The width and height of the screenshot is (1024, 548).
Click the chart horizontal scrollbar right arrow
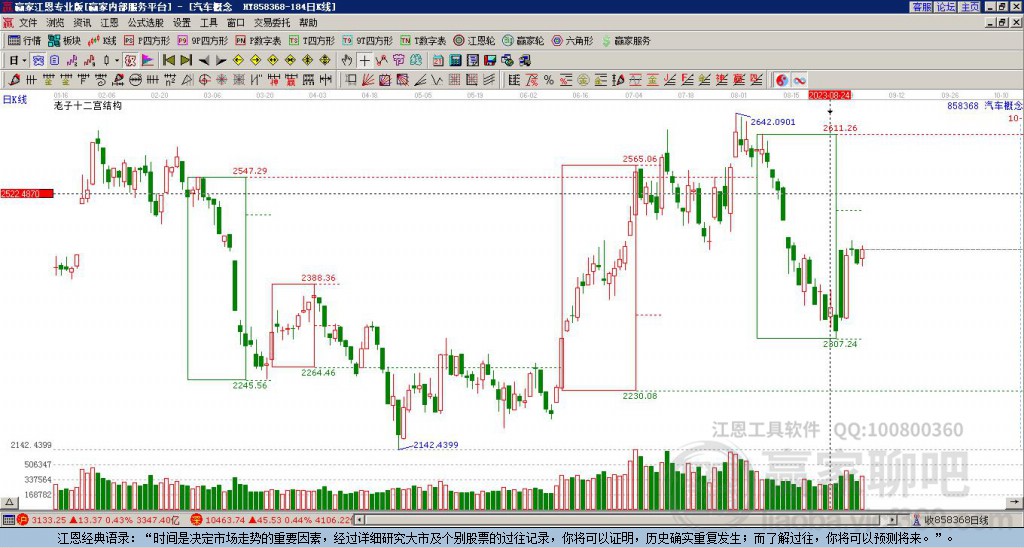coord(893,520)
